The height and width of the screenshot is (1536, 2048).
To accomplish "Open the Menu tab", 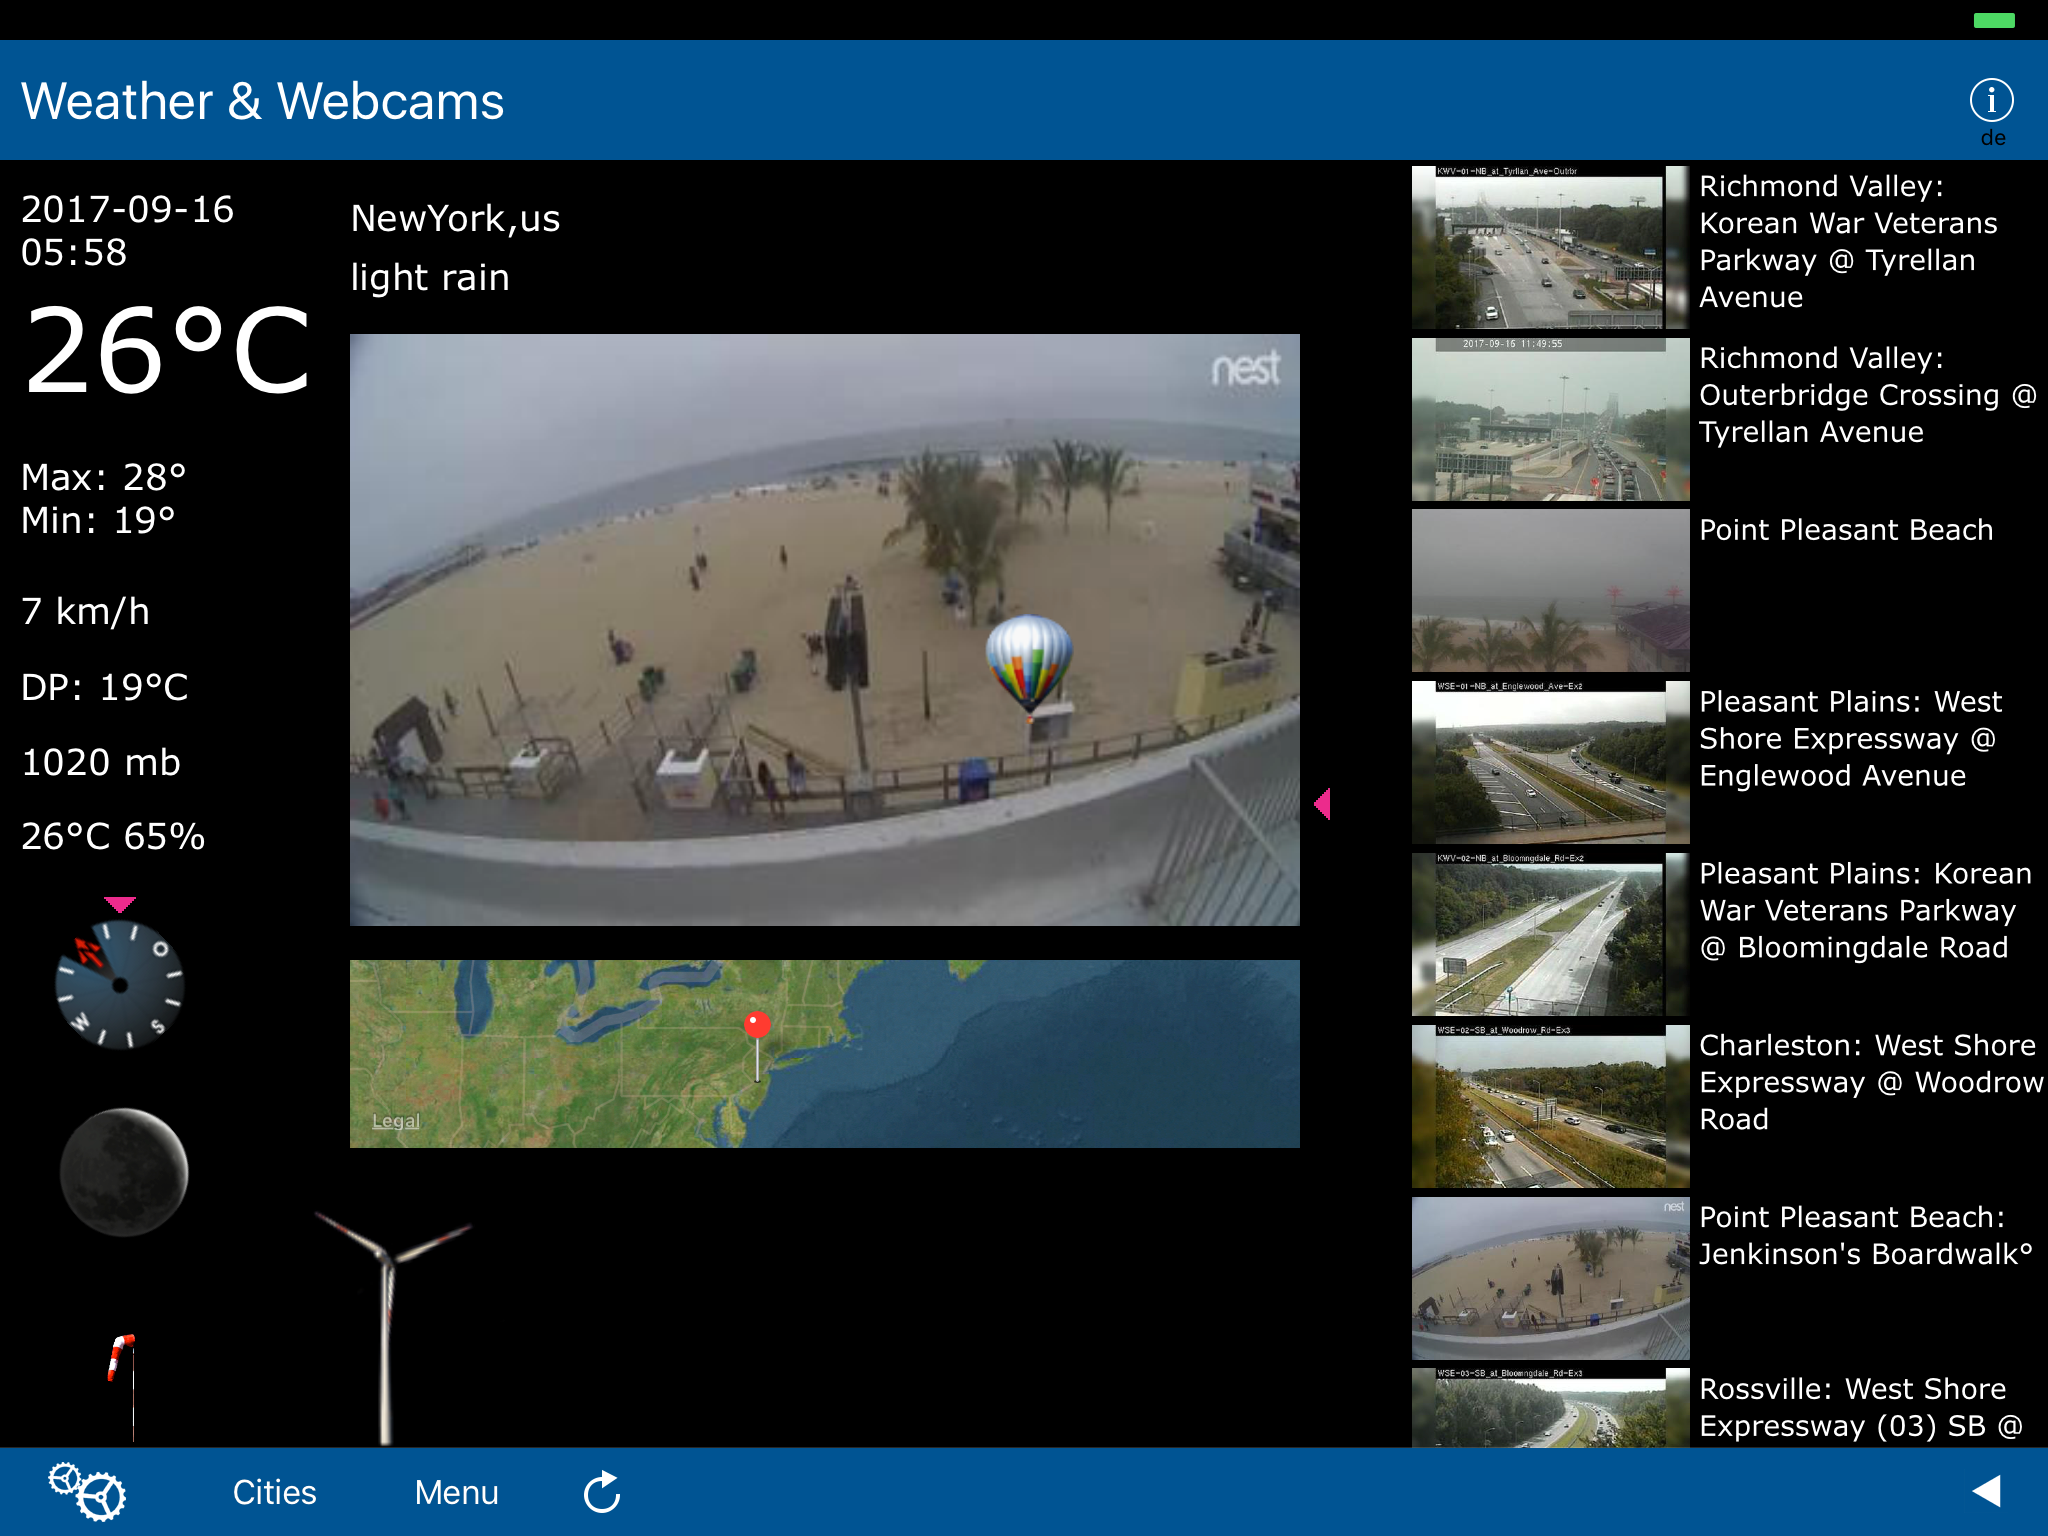I will pyautogui.click(x=456, y=1492).
